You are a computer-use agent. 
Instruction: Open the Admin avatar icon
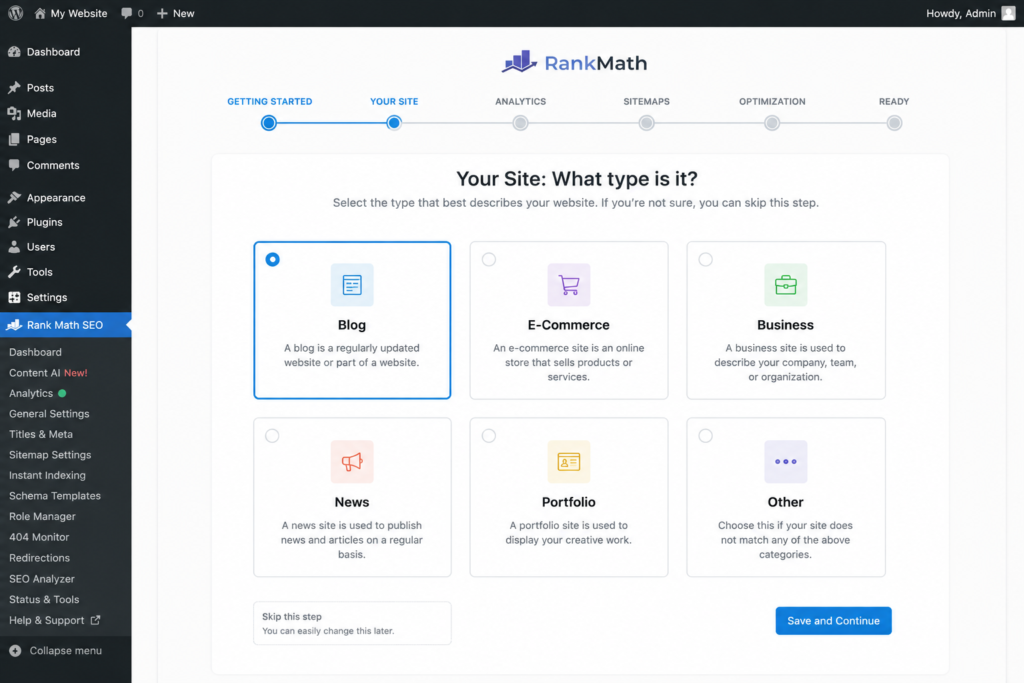tap(1008, 13)
